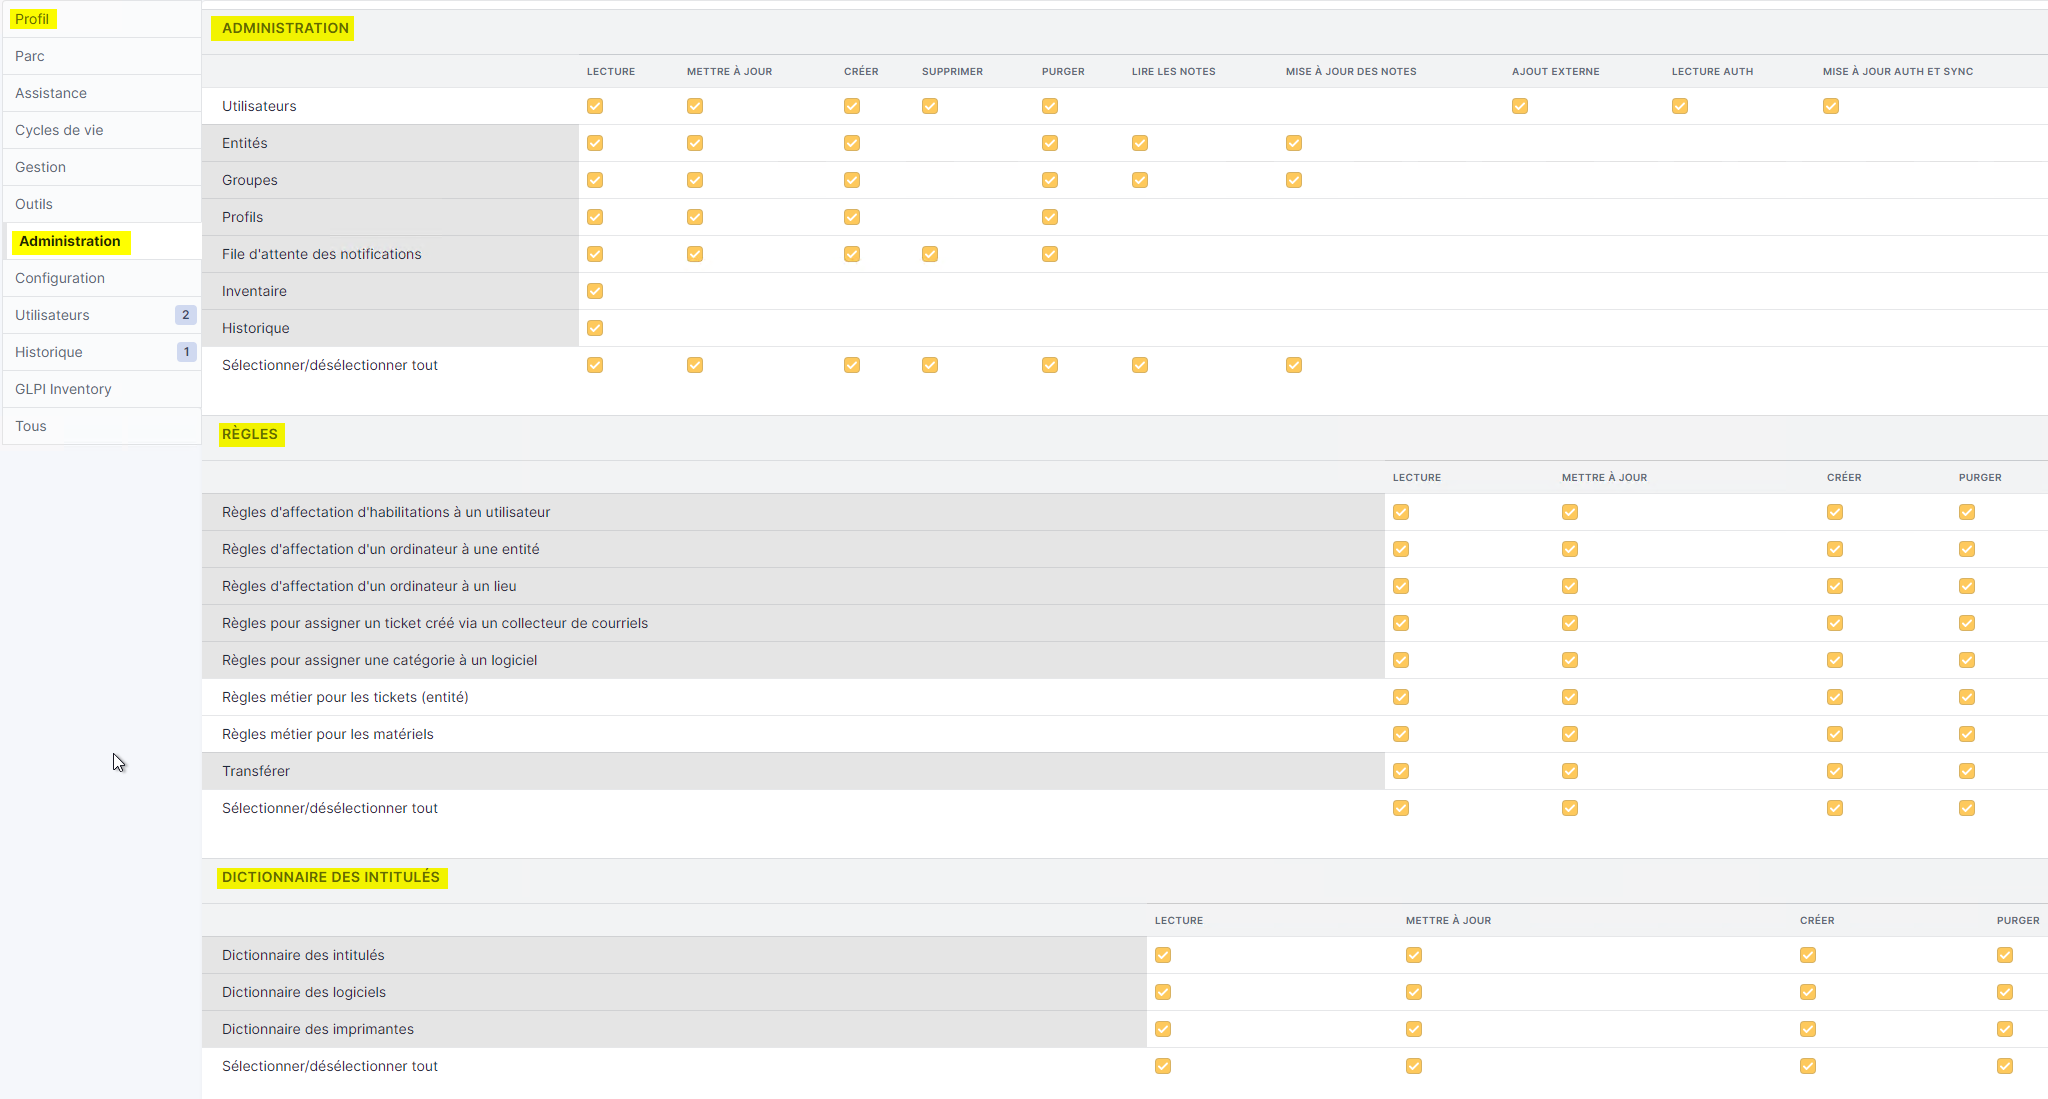Toggle Ajout externe checkbox for Utilisateurs

coord(1520,106)
